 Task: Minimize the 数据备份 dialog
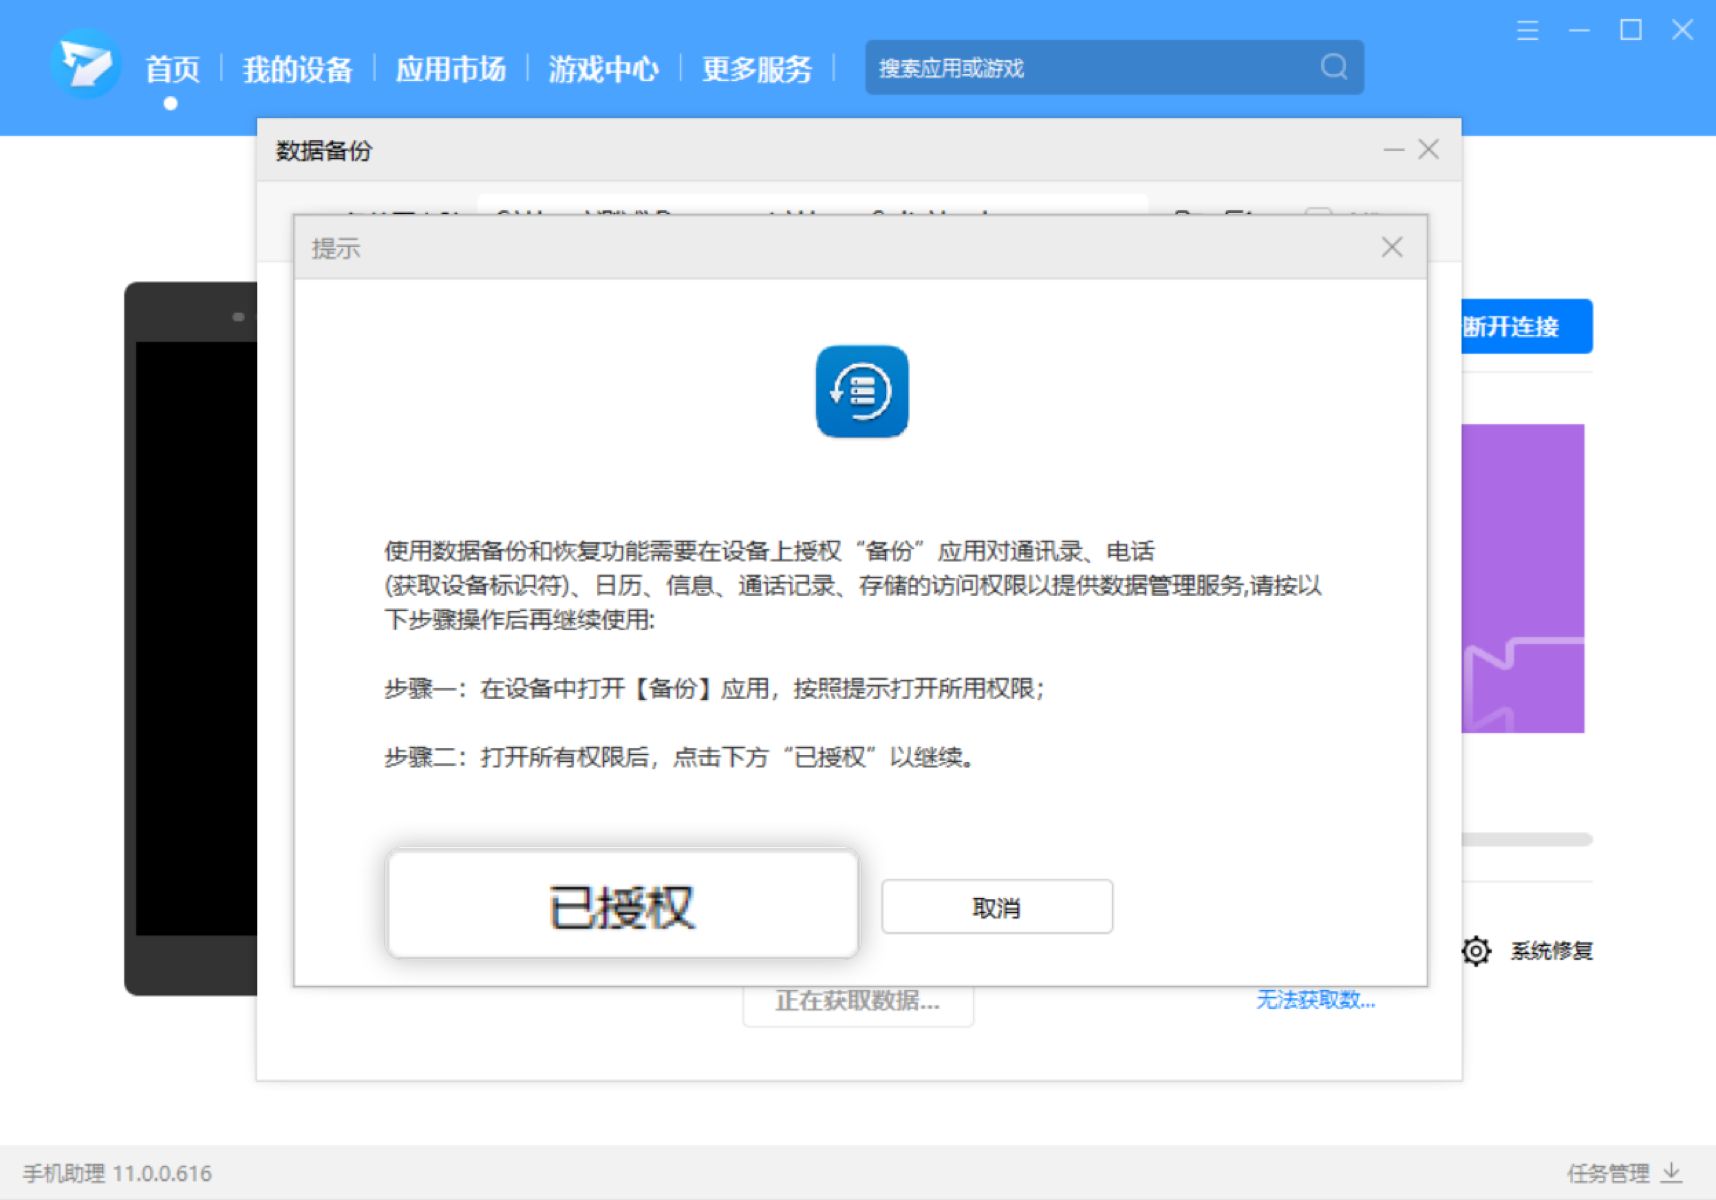[1393, 149]
